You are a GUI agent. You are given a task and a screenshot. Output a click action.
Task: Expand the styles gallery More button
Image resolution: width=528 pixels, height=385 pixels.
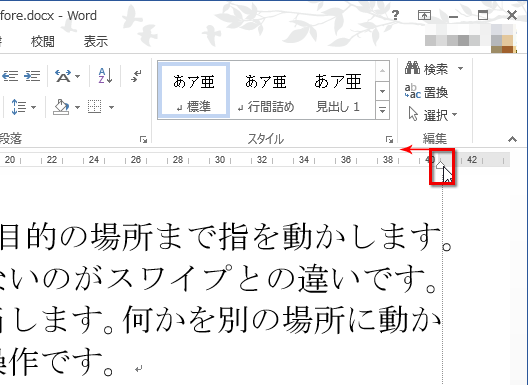click(x=382, y=110)
